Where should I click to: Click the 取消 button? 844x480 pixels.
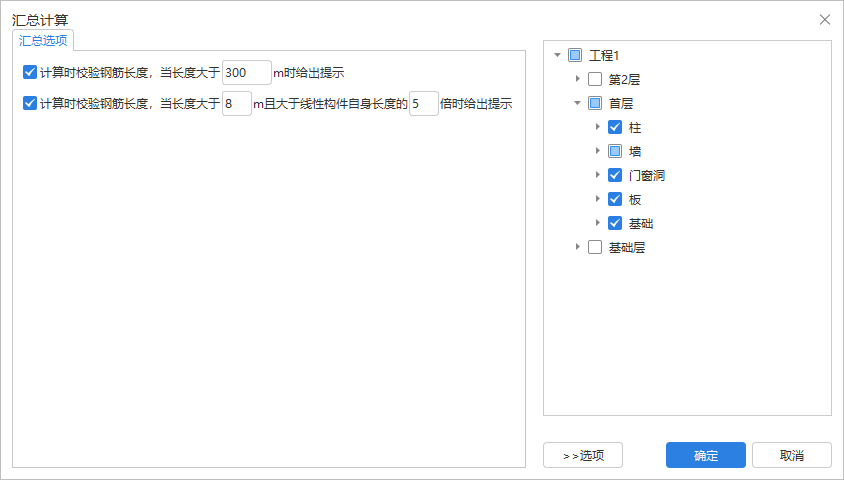(792, 455)
